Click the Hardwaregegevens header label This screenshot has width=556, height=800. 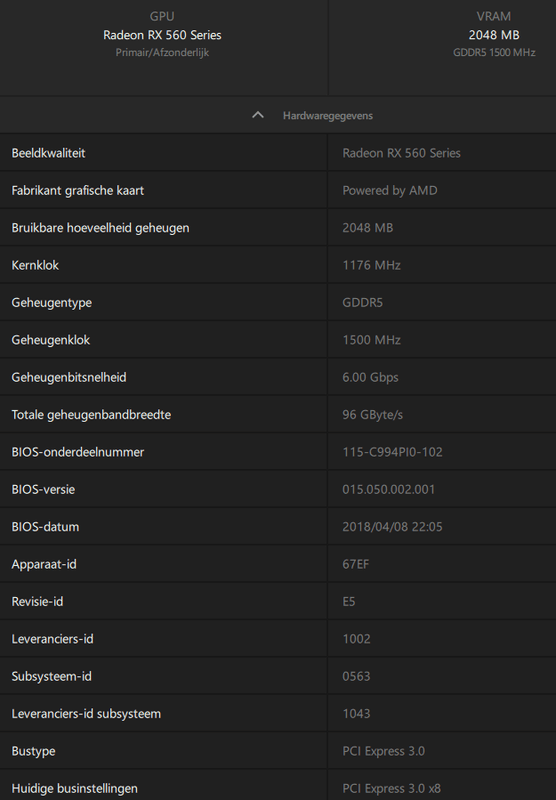tap(327, 116)
